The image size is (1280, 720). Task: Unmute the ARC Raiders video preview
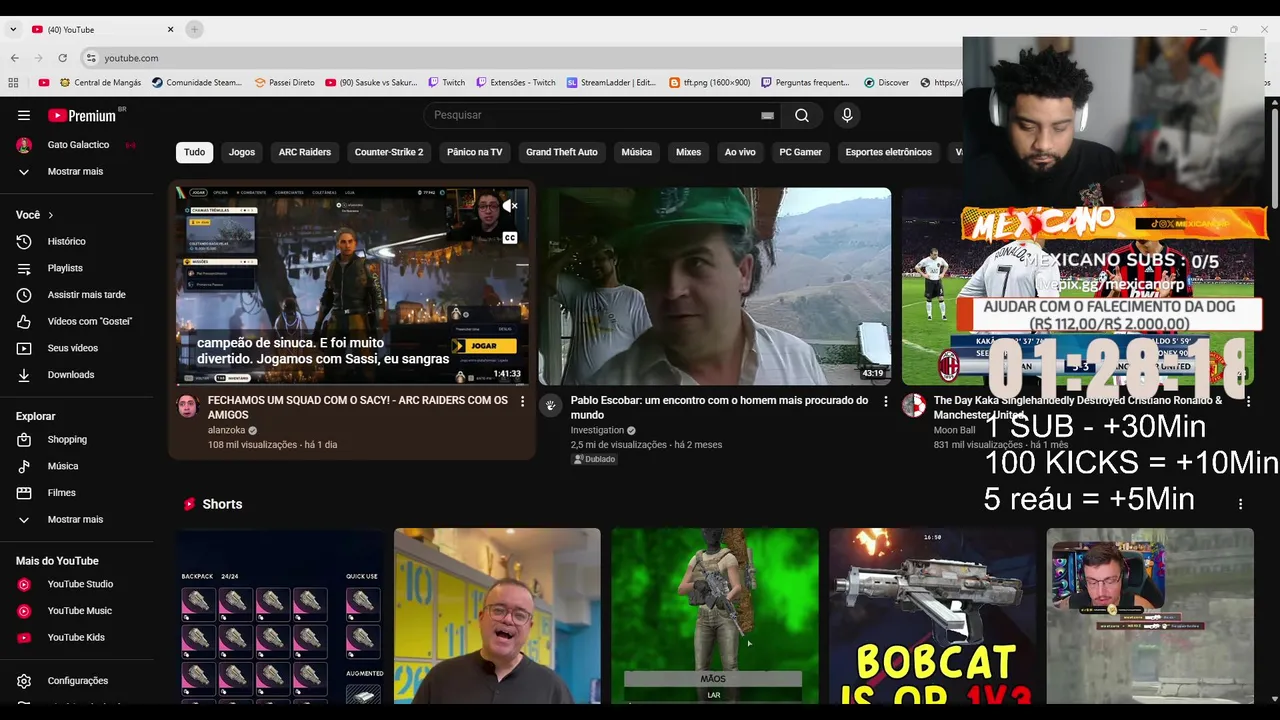coord(510,206)
